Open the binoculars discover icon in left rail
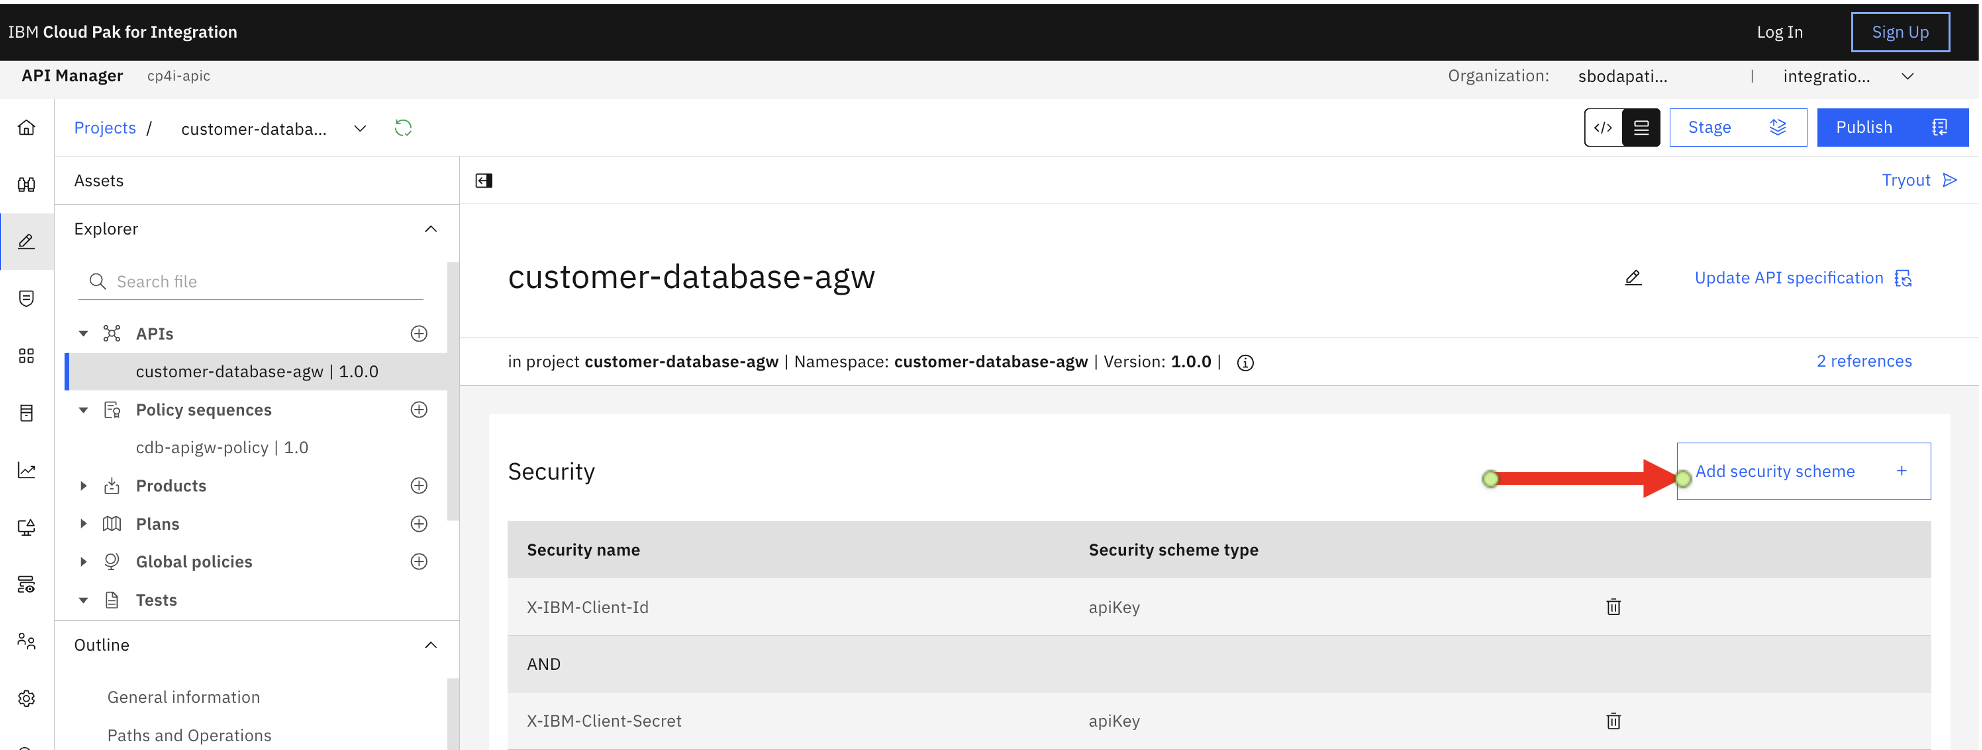Viewport: 1982px width, 750px height. click(27, 184)
